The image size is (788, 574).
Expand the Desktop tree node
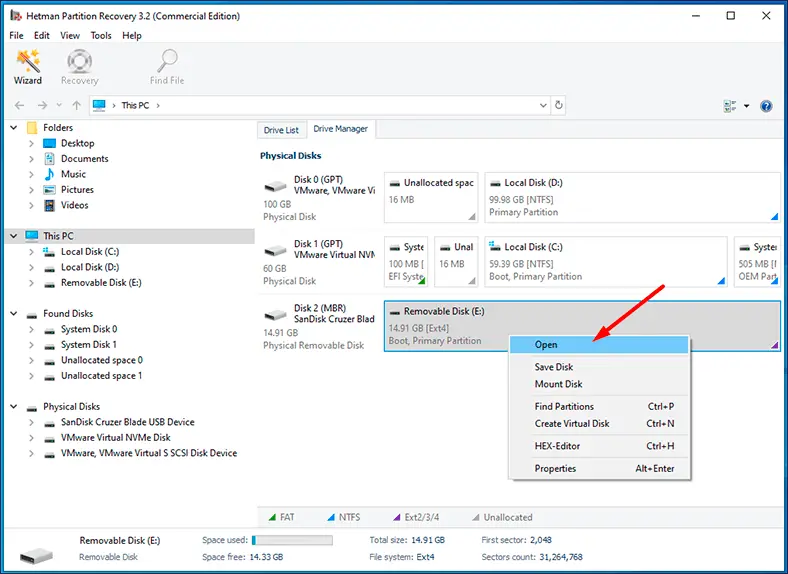tap(31, 143)
